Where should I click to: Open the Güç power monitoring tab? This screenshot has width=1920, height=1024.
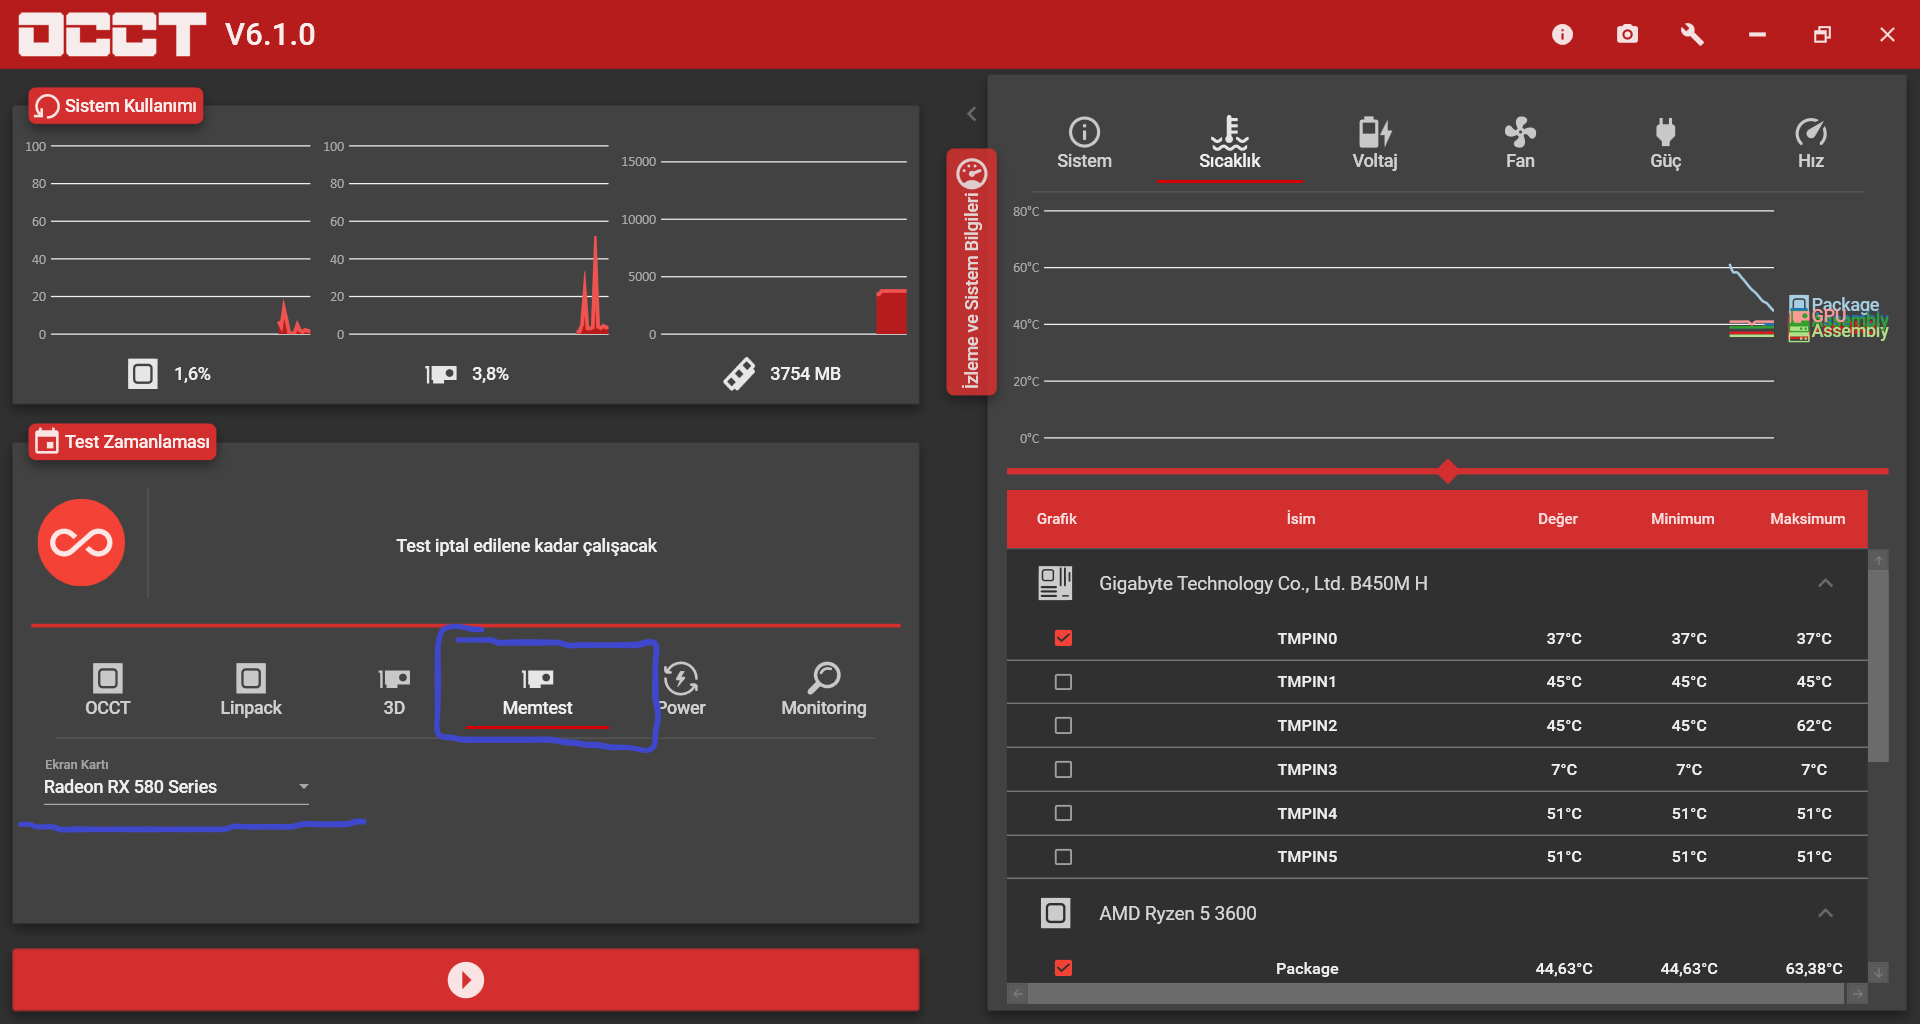1665,144
